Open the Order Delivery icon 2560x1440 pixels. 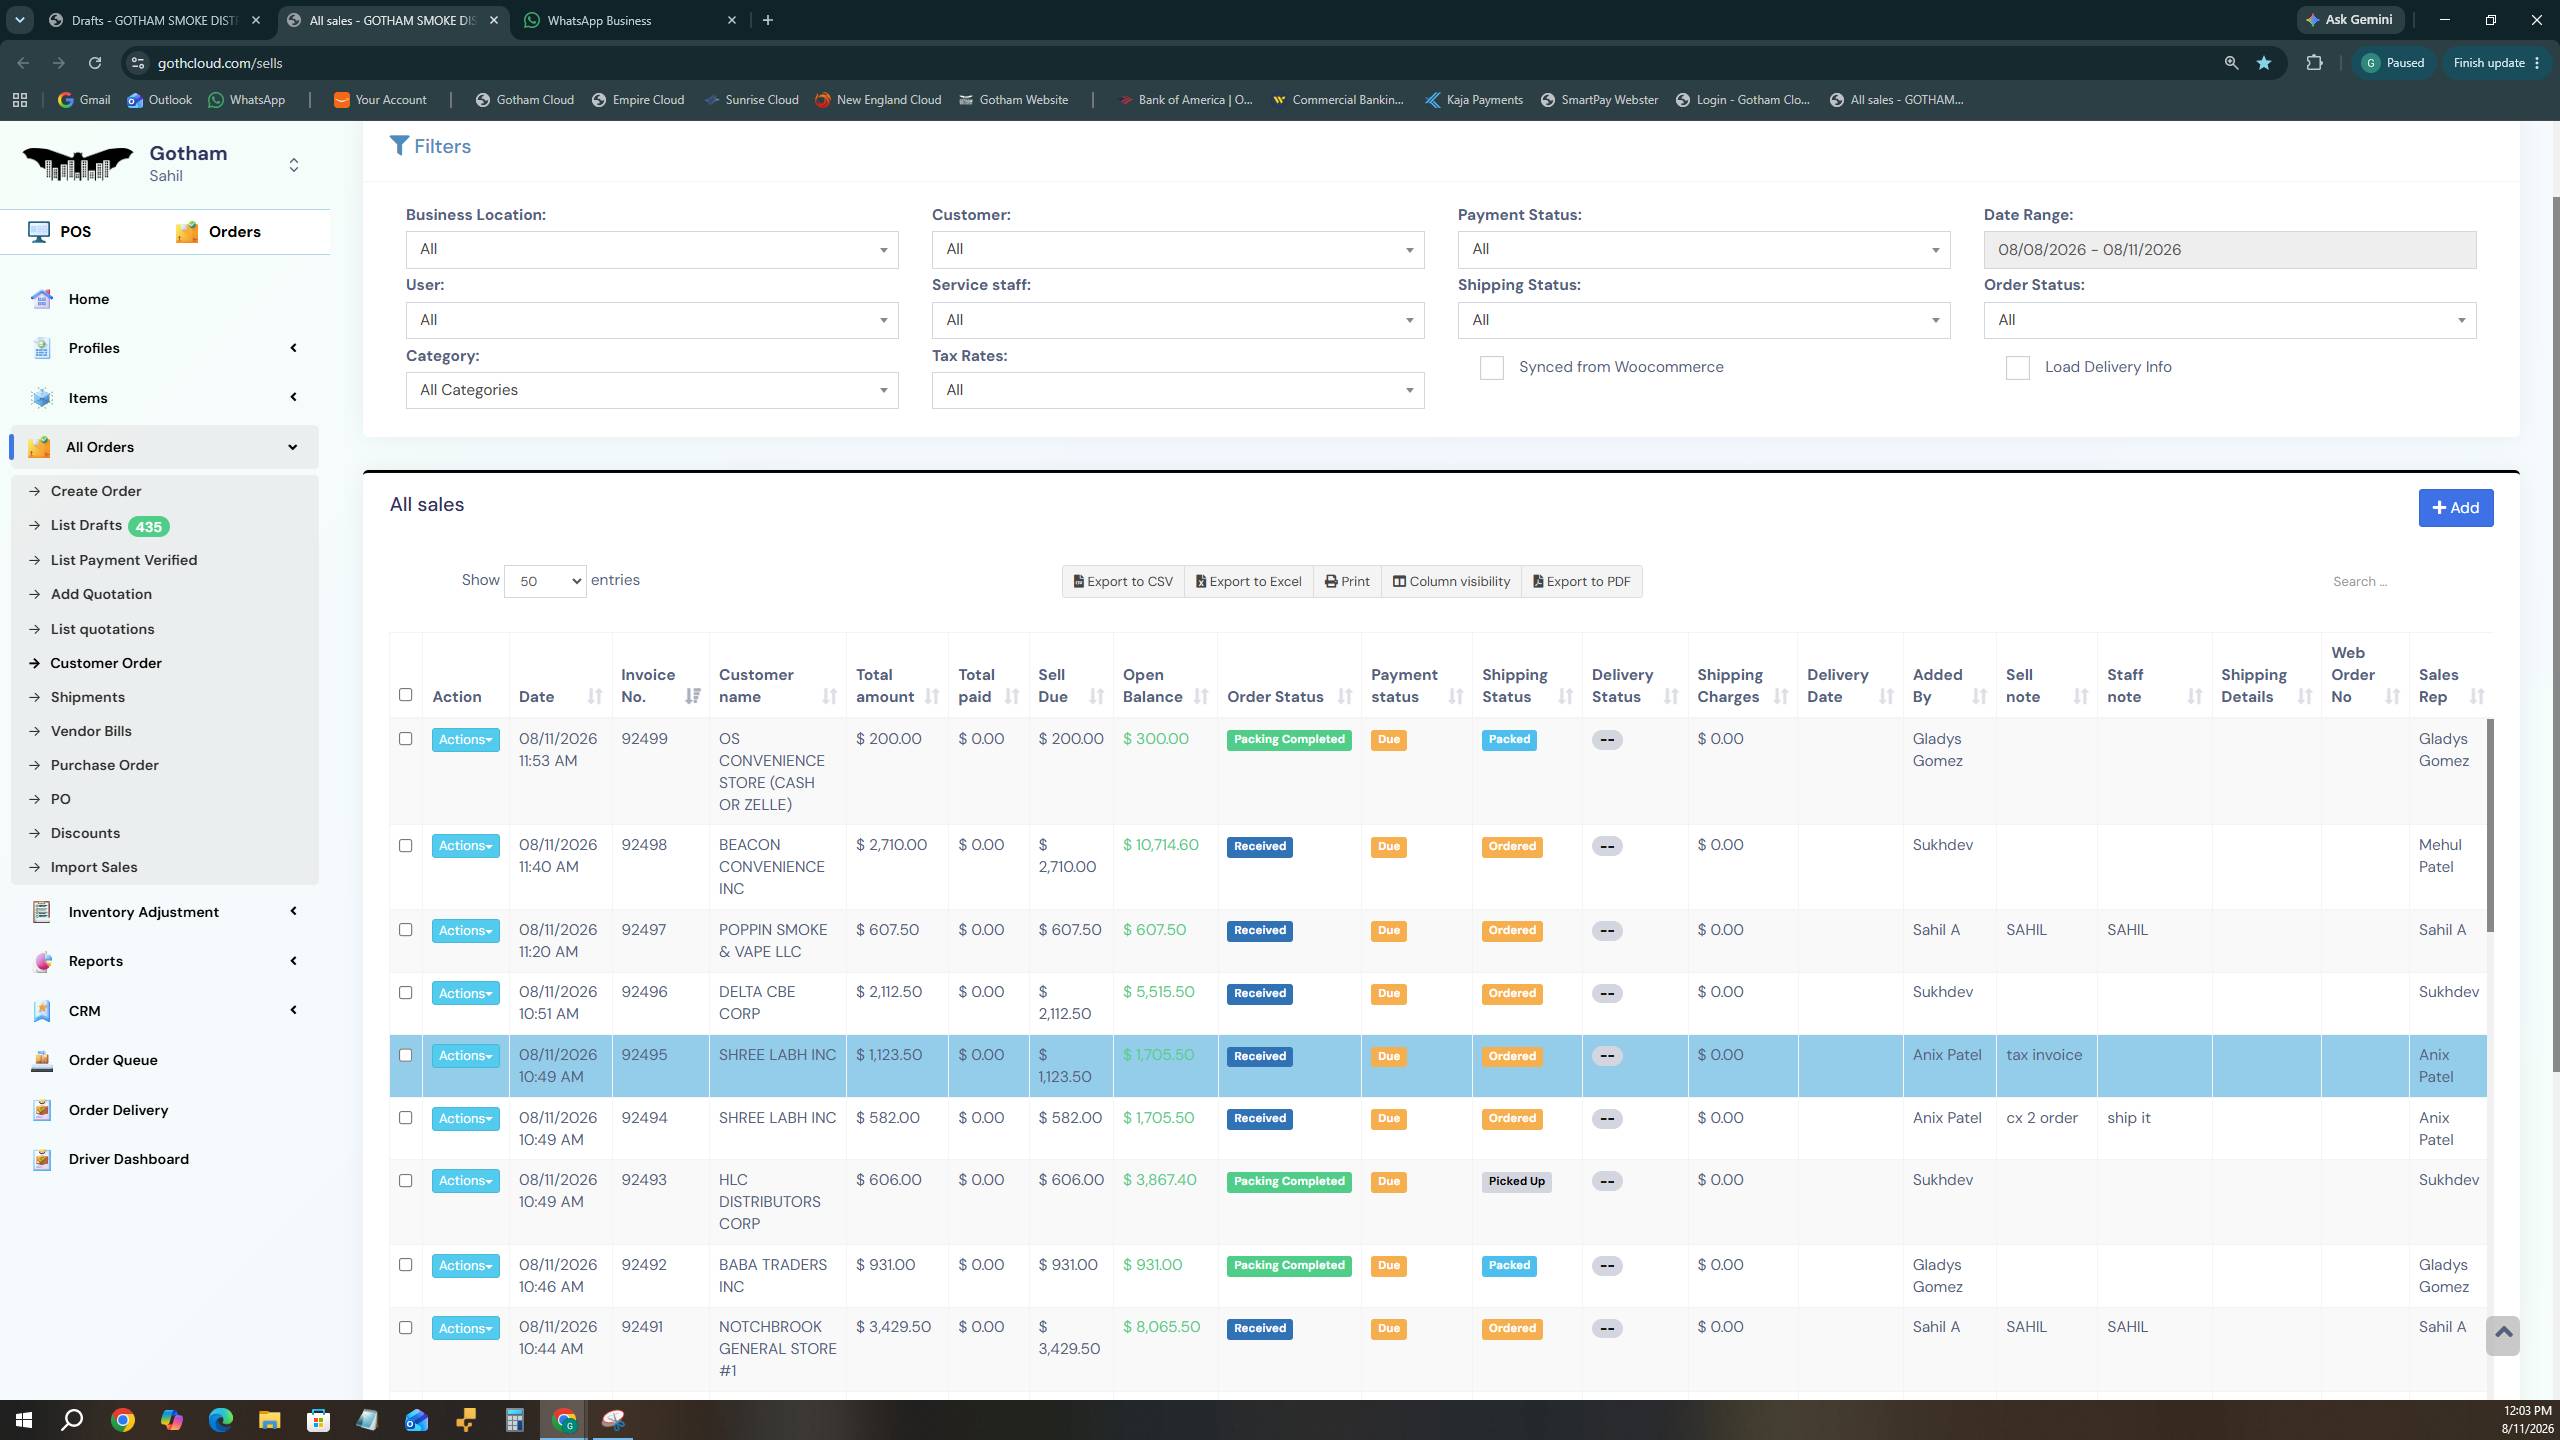(42, 1110)
